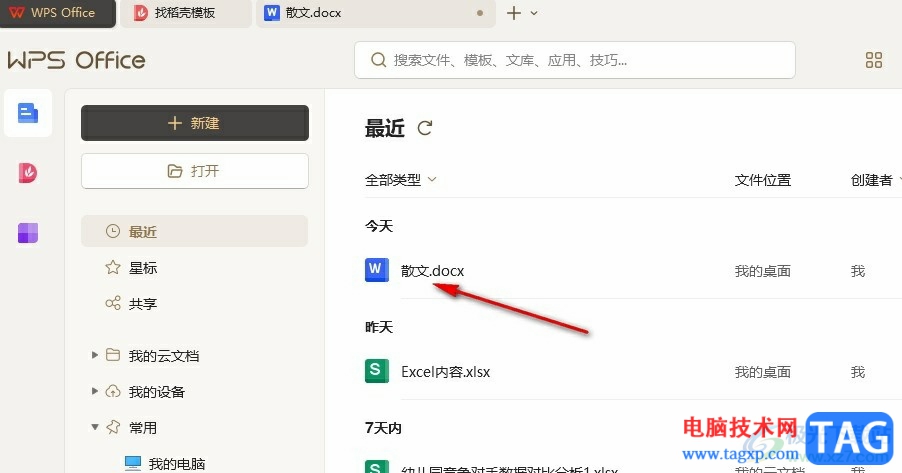Image resolution: width=902 pixels, height=473 pixels.
Task: Open the Docer templates sidebar icon
Action: click(x=28, y=173)
